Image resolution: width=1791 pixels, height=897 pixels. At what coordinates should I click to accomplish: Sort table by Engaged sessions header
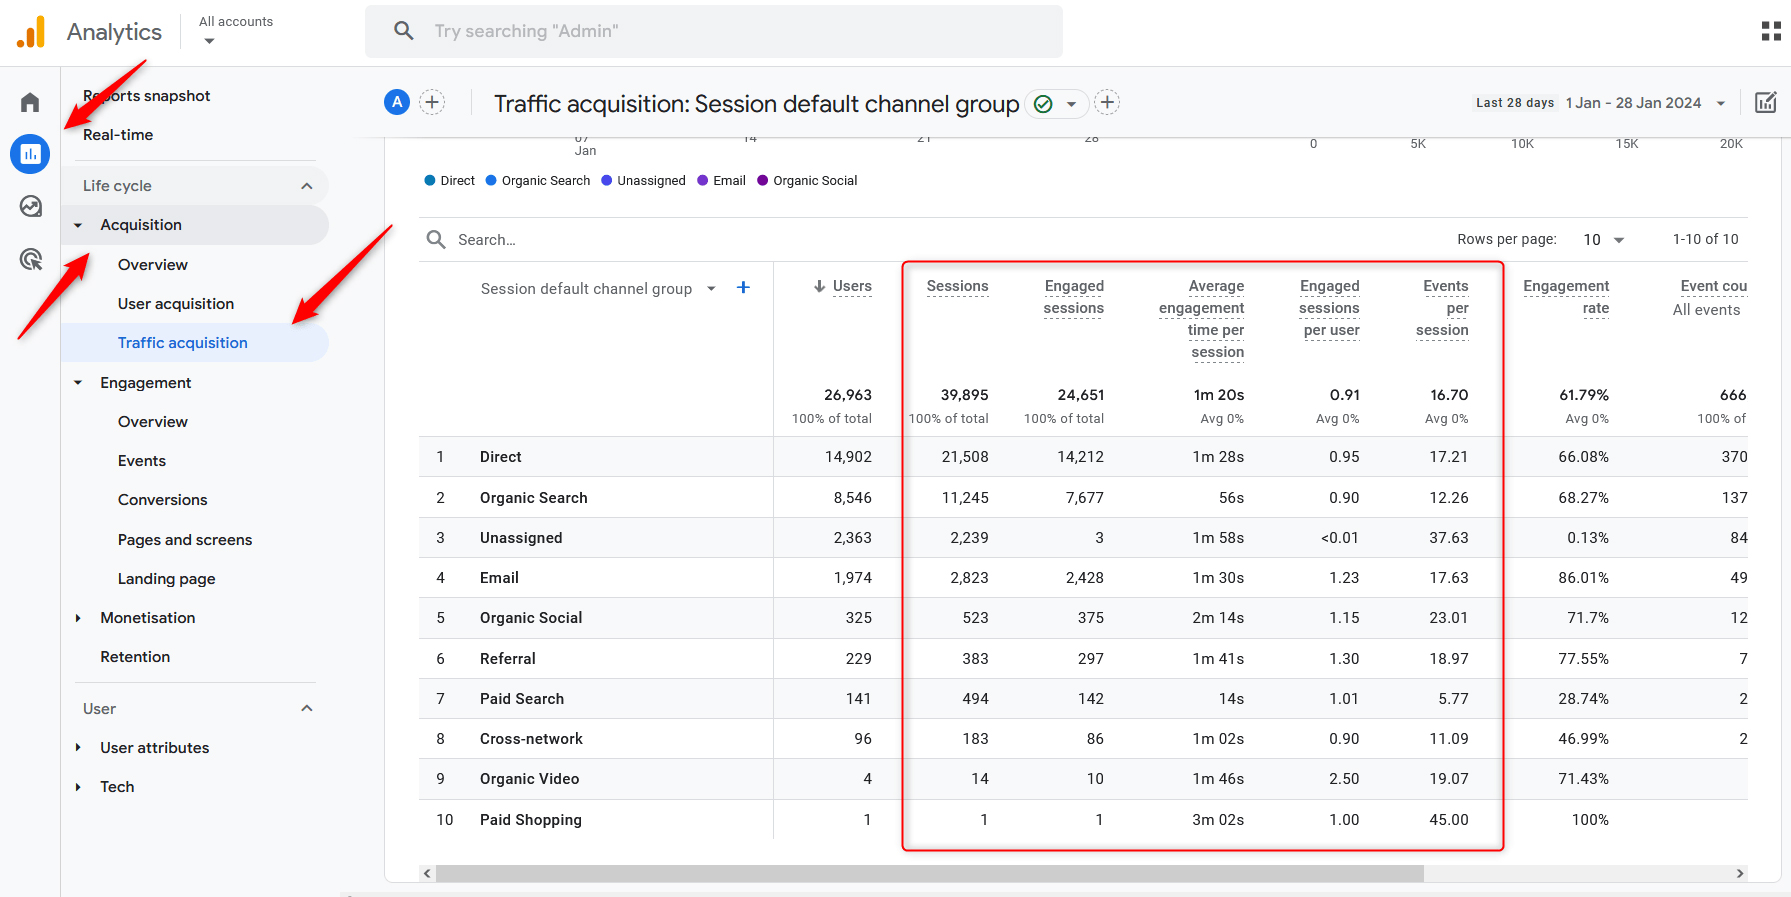pos(1074,297)
